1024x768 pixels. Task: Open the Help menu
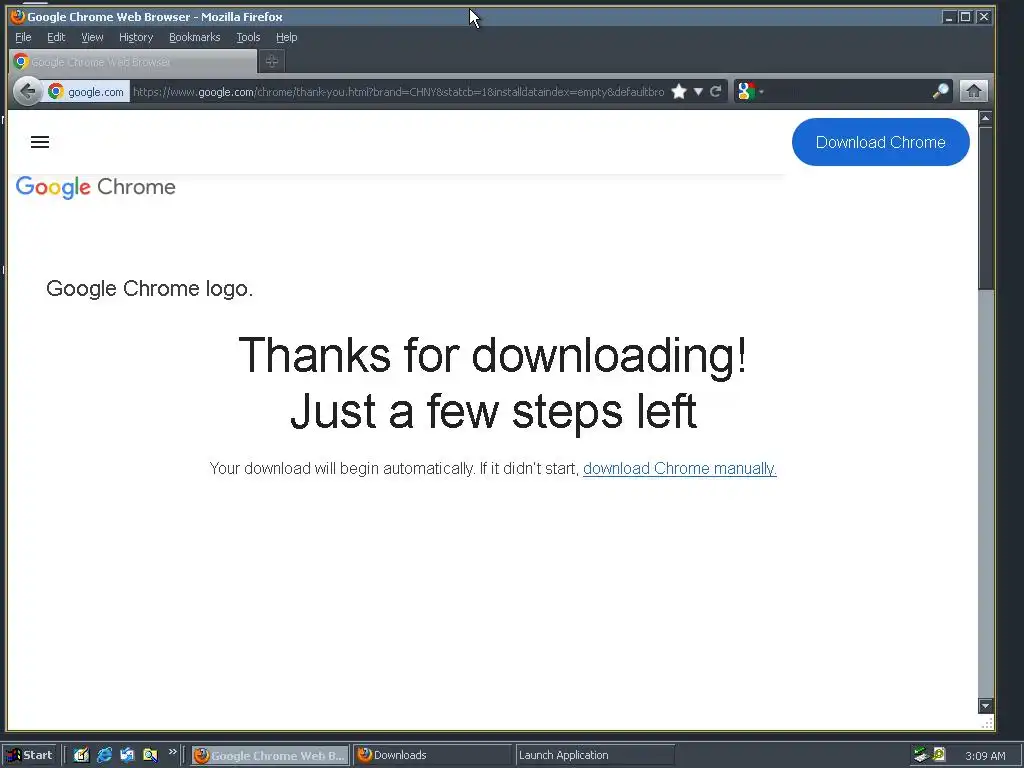tap(286, 37)
